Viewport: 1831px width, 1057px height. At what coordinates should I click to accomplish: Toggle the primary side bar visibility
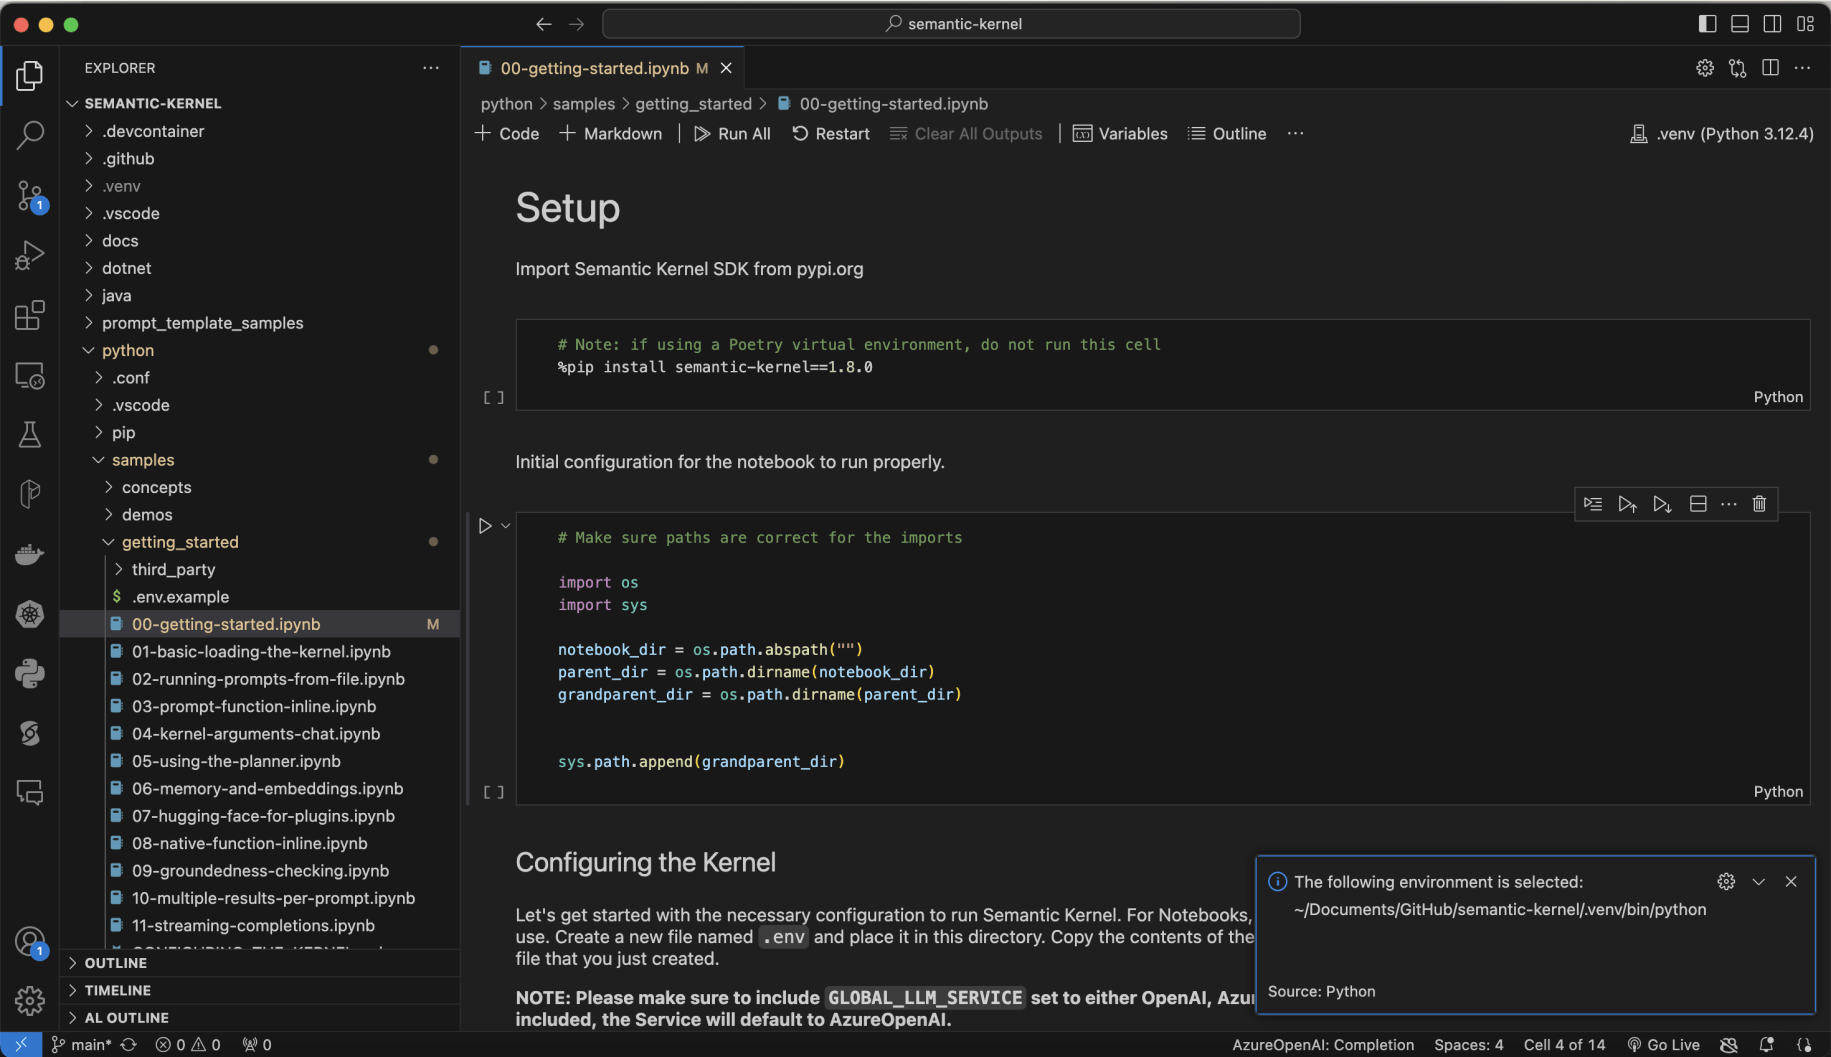[x=1707, y=24]
